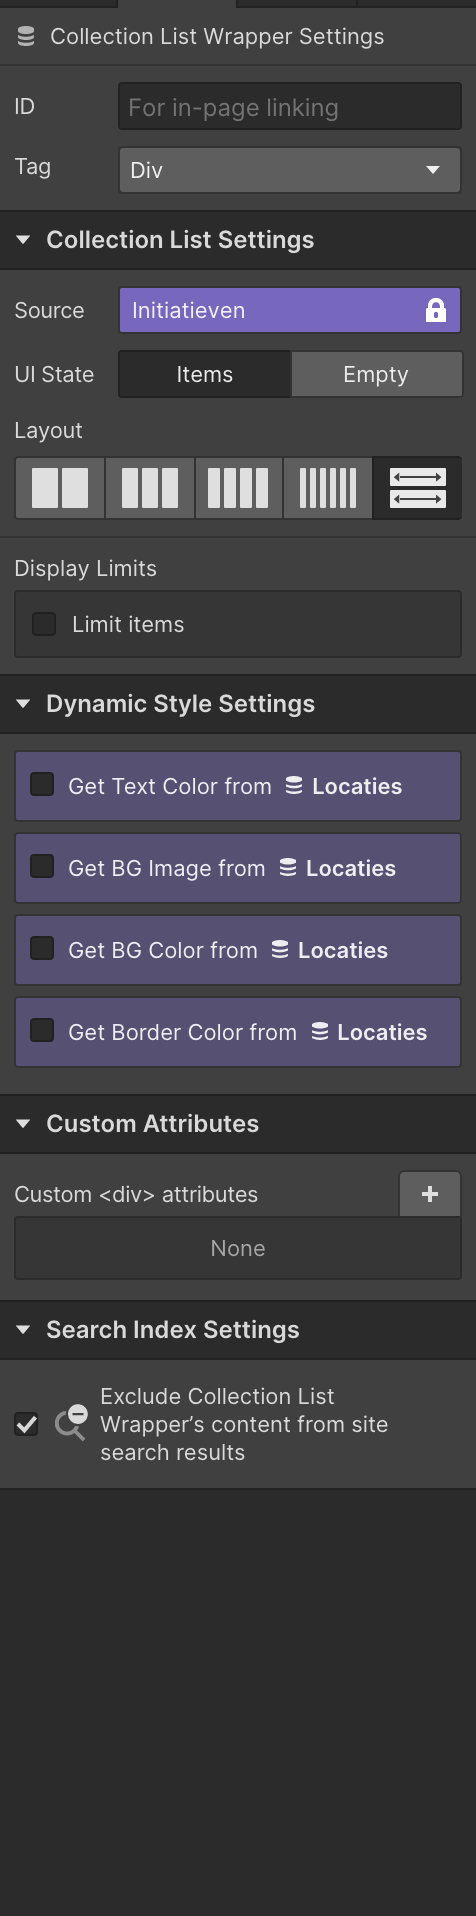Image resolution: width=476 pixels, height=1916 pixels.
Task: Select the four-column layout icon
Action: click(238, 488)
